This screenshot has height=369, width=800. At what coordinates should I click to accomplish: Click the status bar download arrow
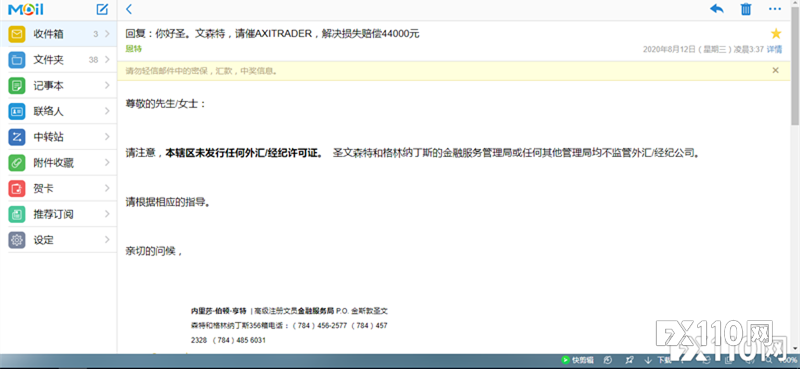coord(648,360)
